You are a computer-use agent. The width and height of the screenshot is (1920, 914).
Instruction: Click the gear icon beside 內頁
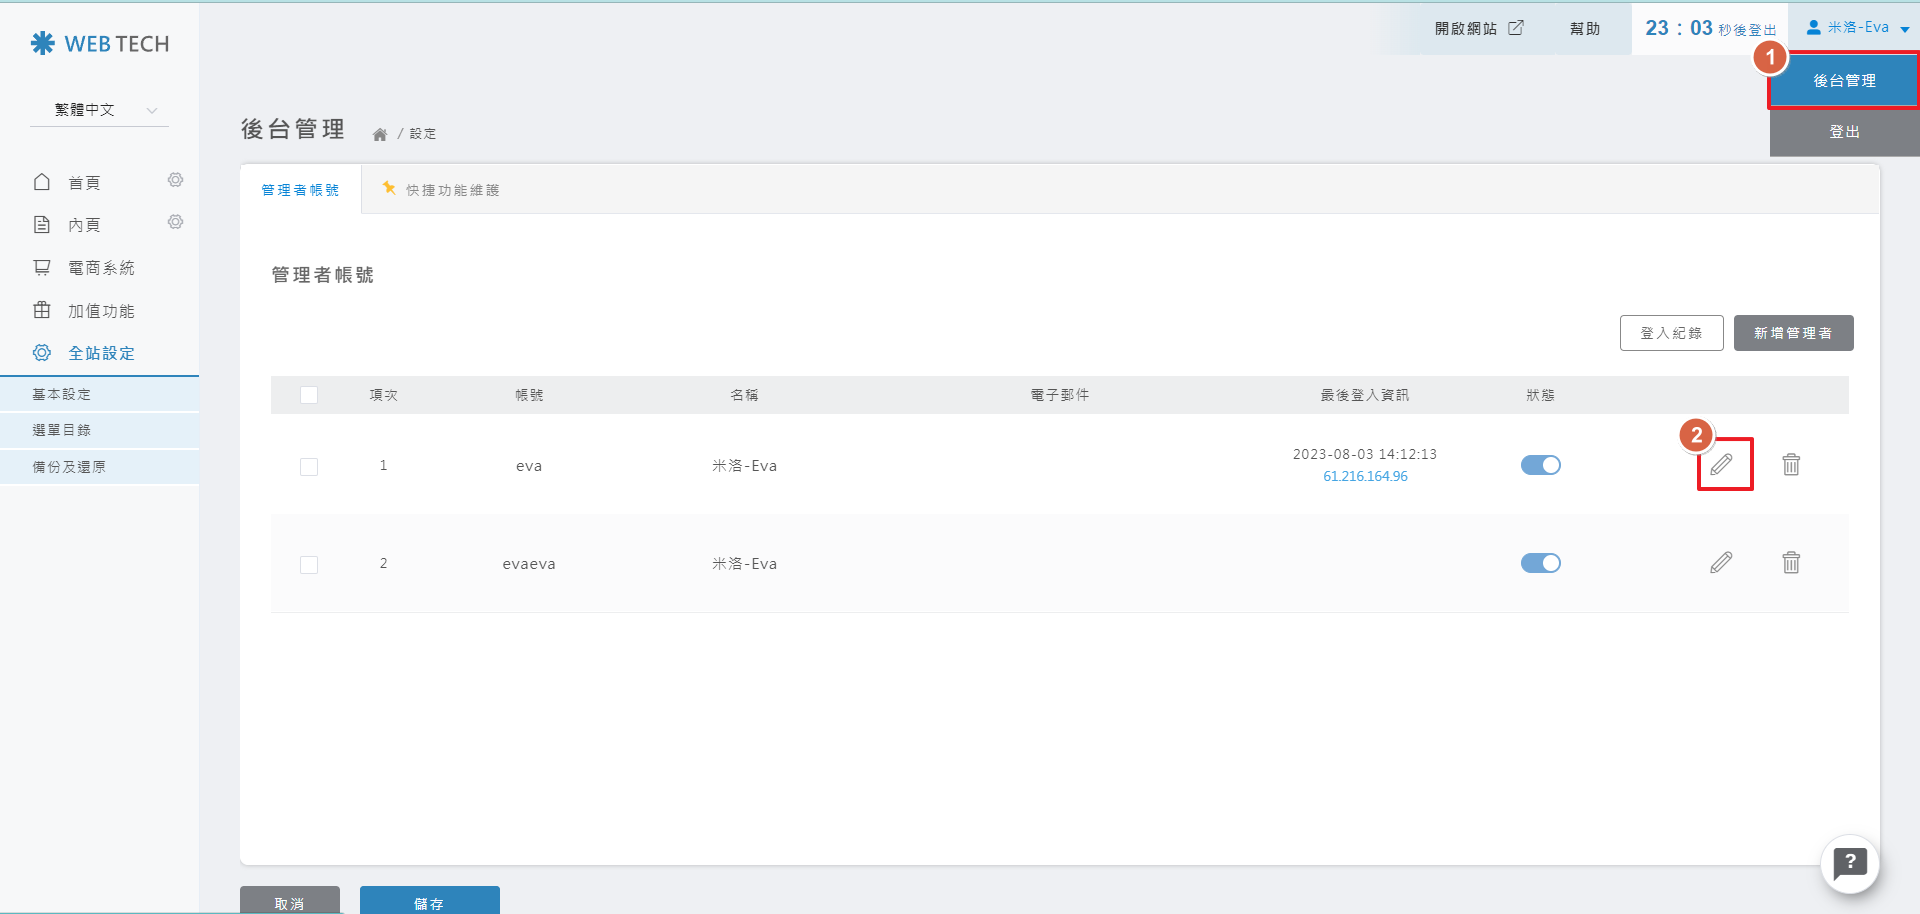pos(176,222)
